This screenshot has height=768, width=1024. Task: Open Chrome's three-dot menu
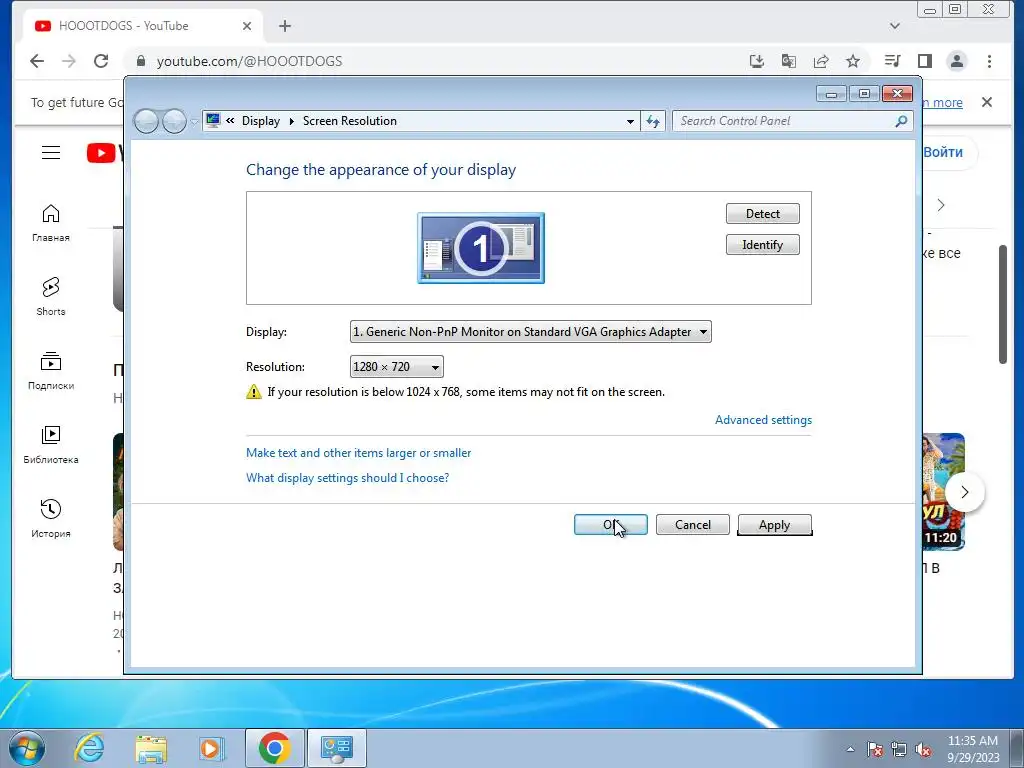click(x=989, y=61)
